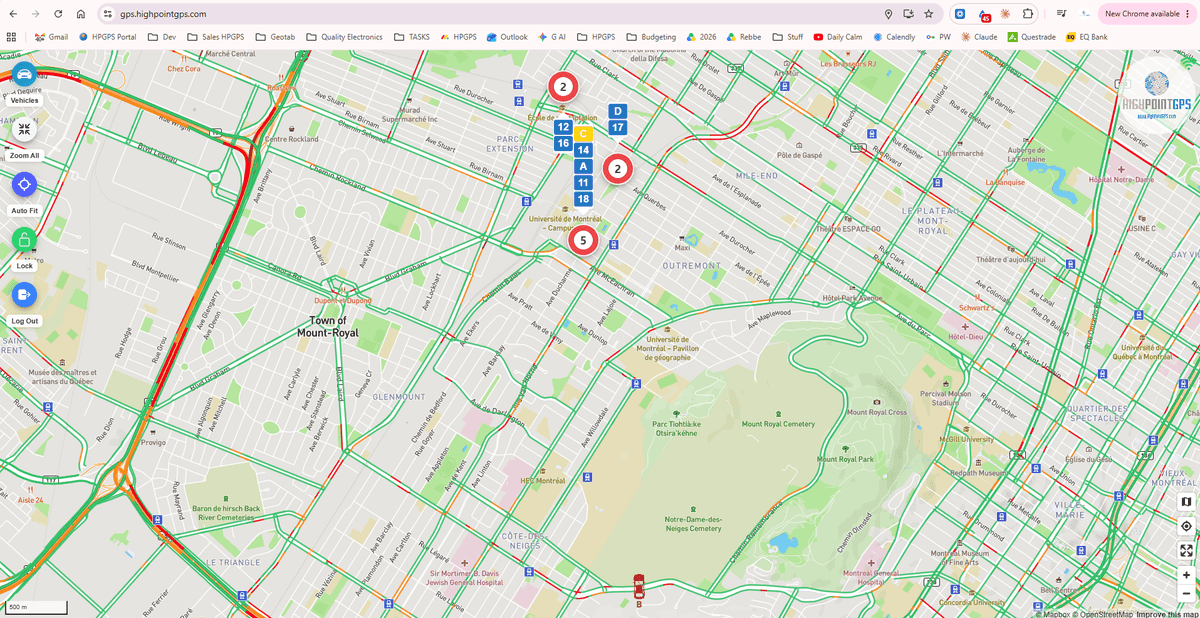
Task: Go to the browser home page
Action: tap(81, 14)
